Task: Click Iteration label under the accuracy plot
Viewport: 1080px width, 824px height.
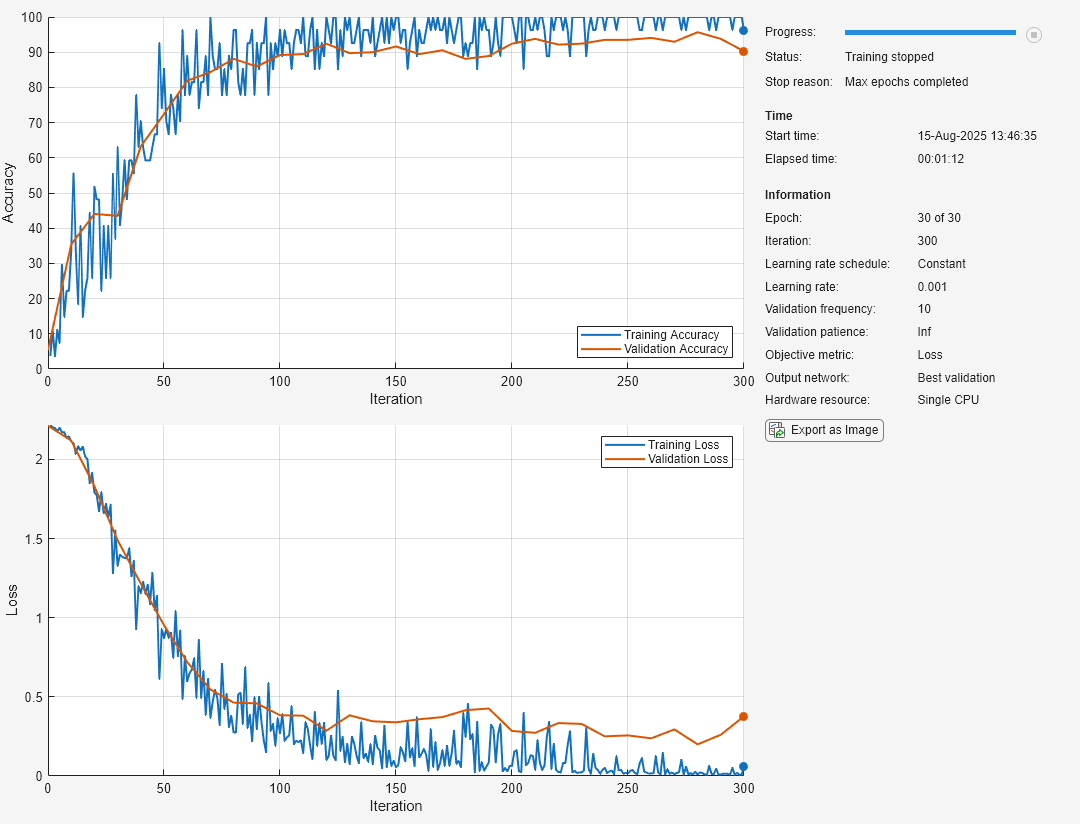Action: point(395,399)
